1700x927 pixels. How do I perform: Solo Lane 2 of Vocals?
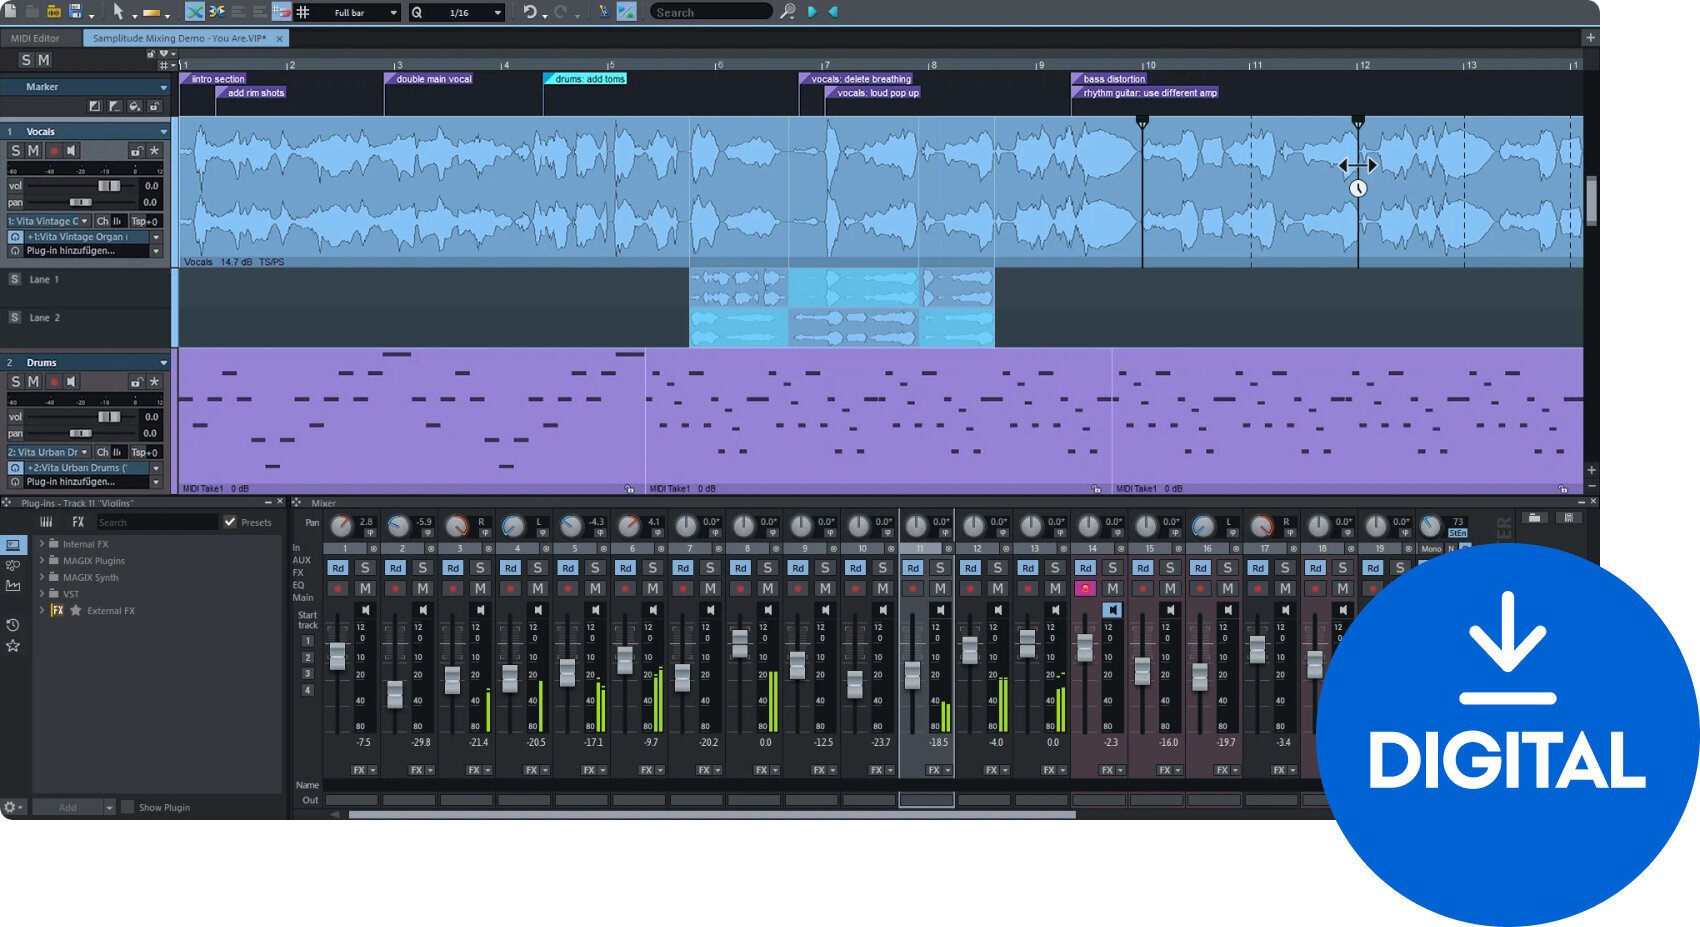[x=15, y=317]
